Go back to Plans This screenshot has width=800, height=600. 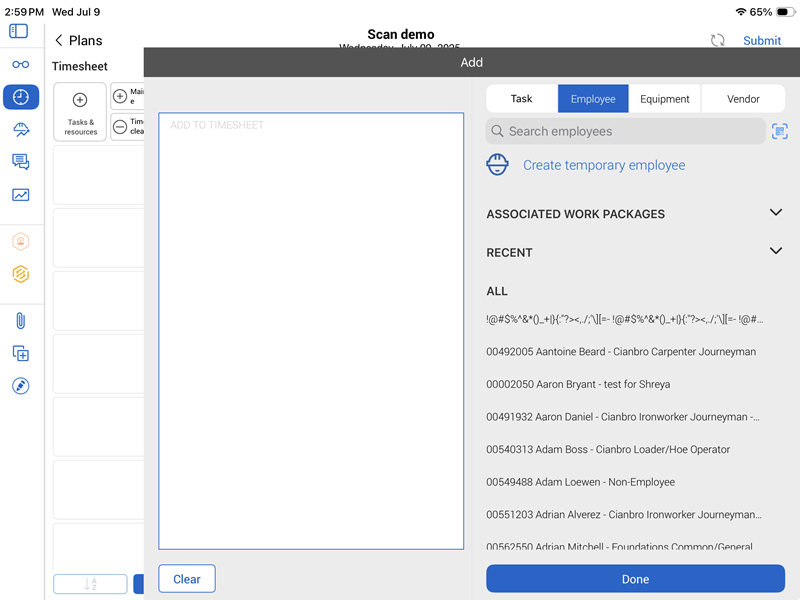point(79,41)
